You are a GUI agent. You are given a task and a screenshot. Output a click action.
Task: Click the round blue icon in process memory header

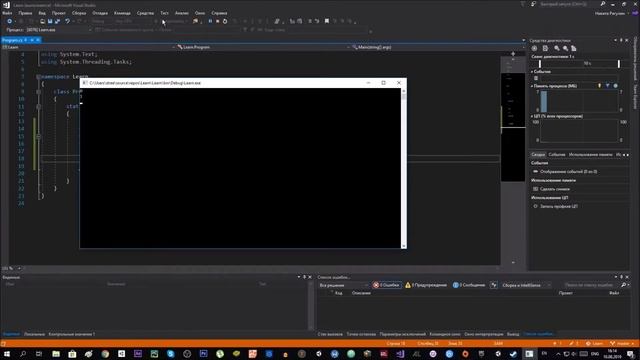(x=616, y=86)
